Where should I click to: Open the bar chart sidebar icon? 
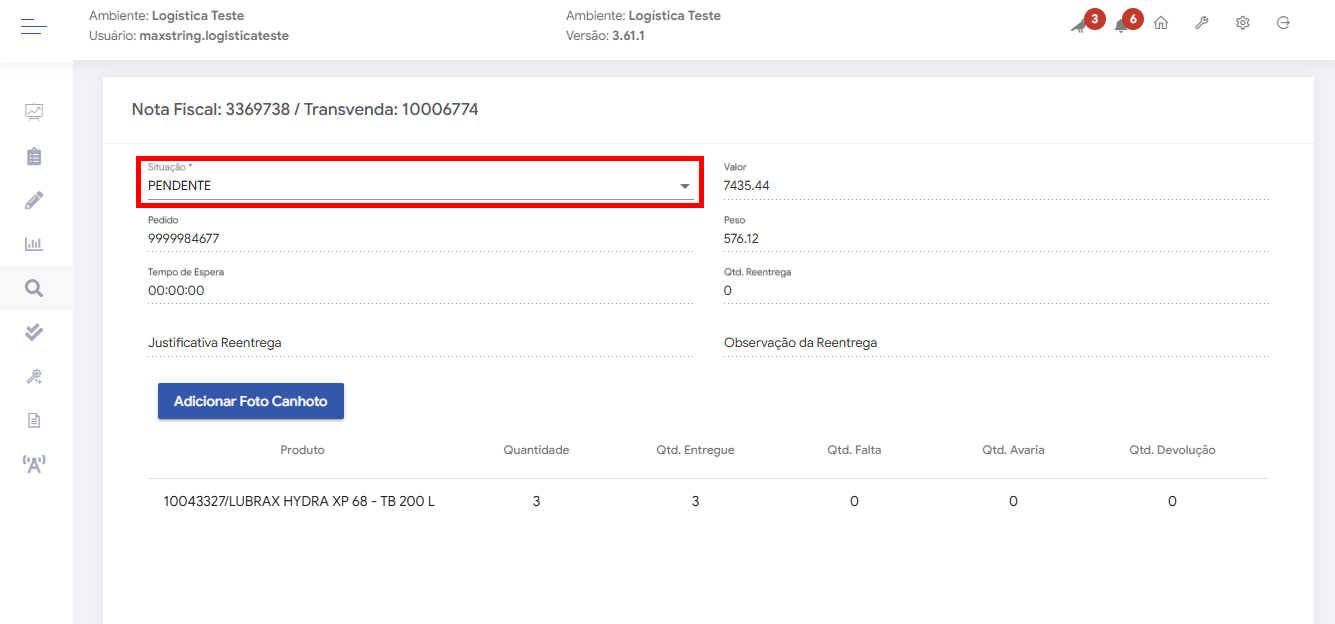tap(34, 244)
